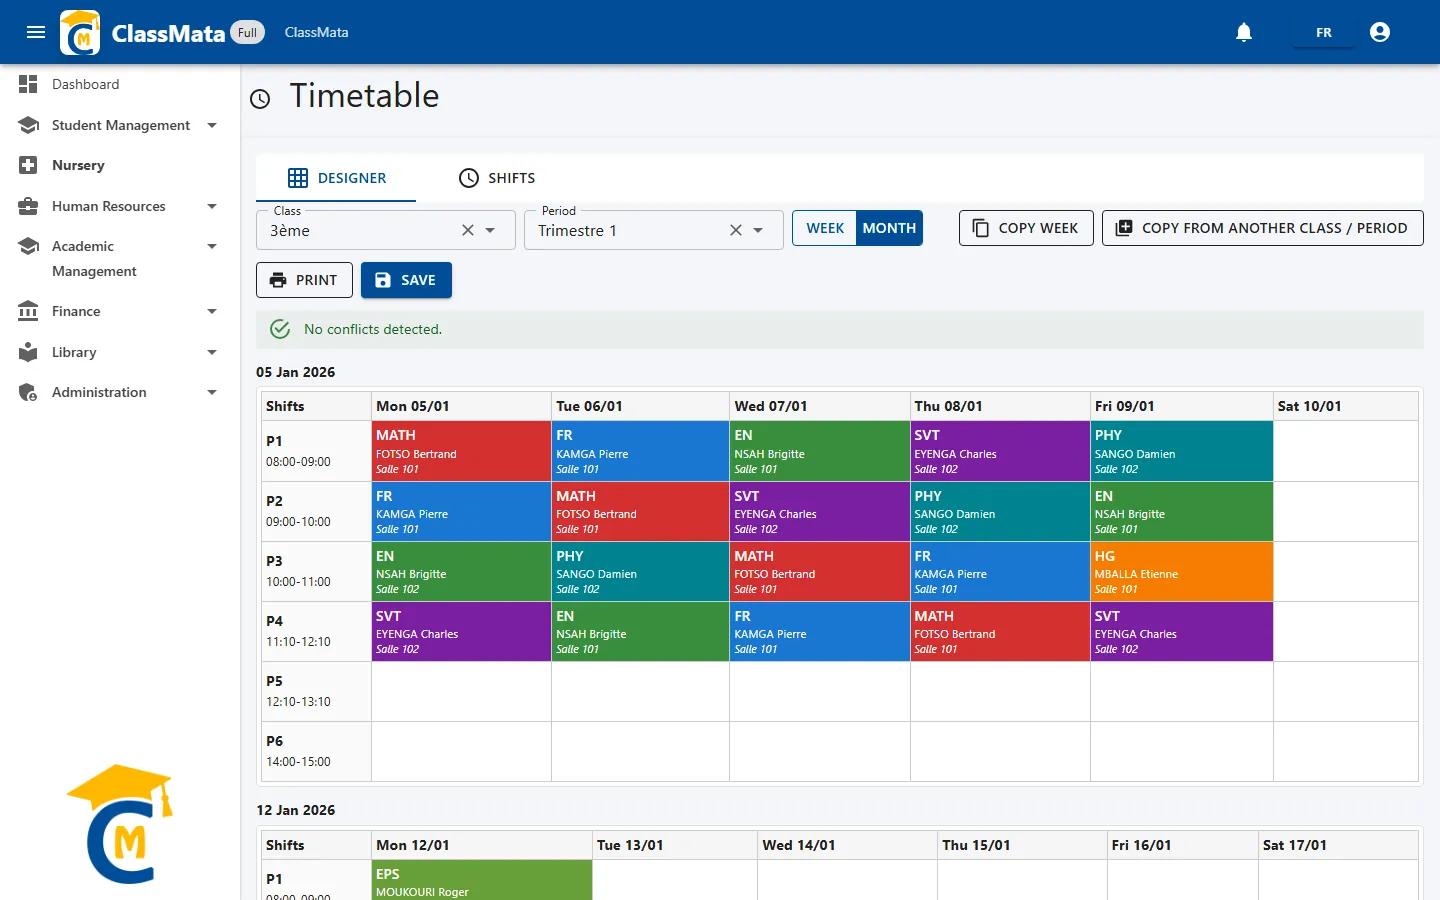Click the Nursery plus icon

pyautogui.click(x=28, y=165)
